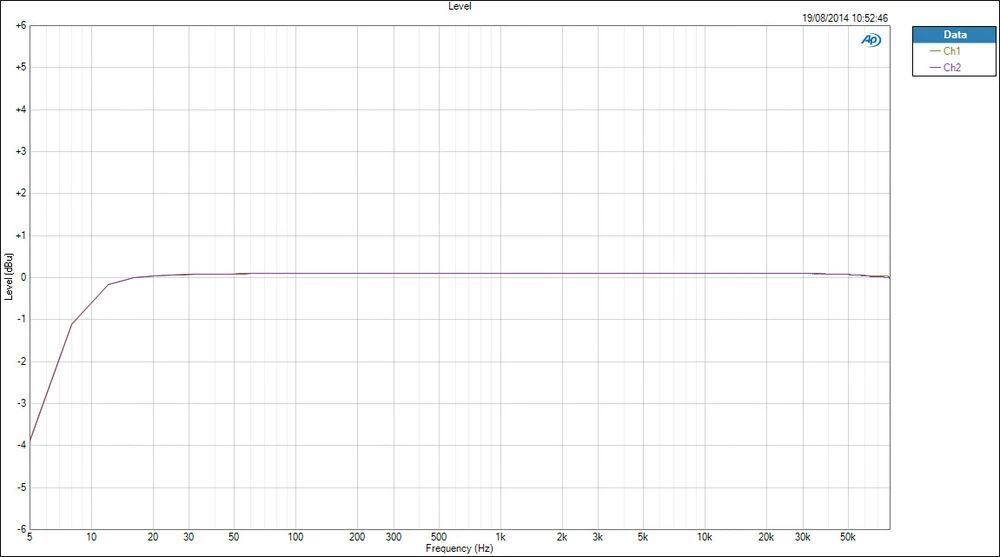Click the 3k frequency tick label
Image resolution: width=1000 pixels, height=557 pixels.
tap(598, 537)
